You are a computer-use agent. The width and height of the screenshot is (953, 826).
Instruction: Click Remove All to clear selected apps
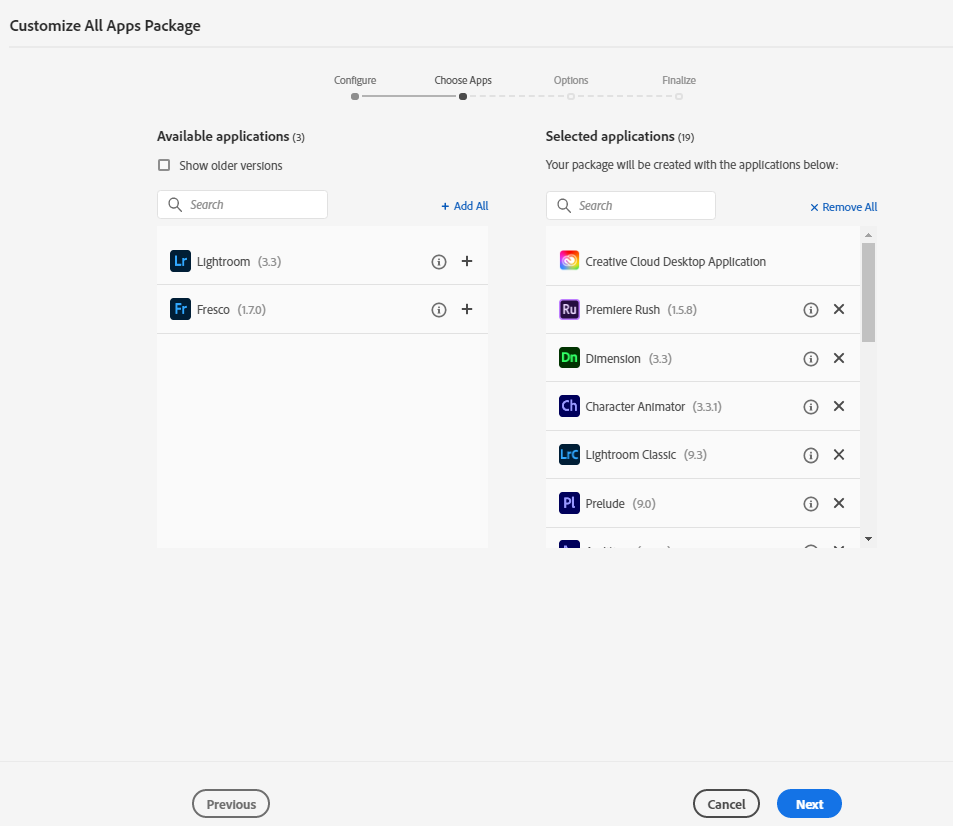tap(843, 206)
